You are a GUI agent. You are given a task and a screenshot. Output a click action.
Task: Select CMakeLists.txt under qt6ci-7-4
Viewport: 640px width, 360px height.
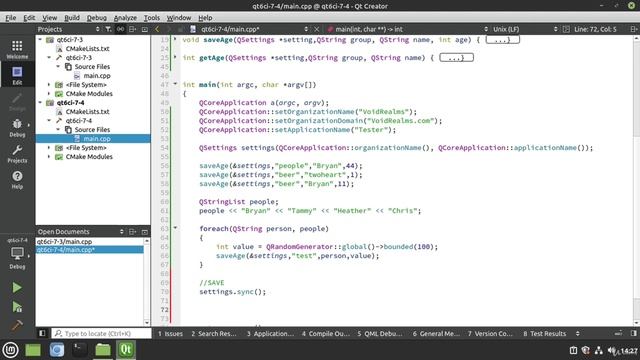[87, 111]
